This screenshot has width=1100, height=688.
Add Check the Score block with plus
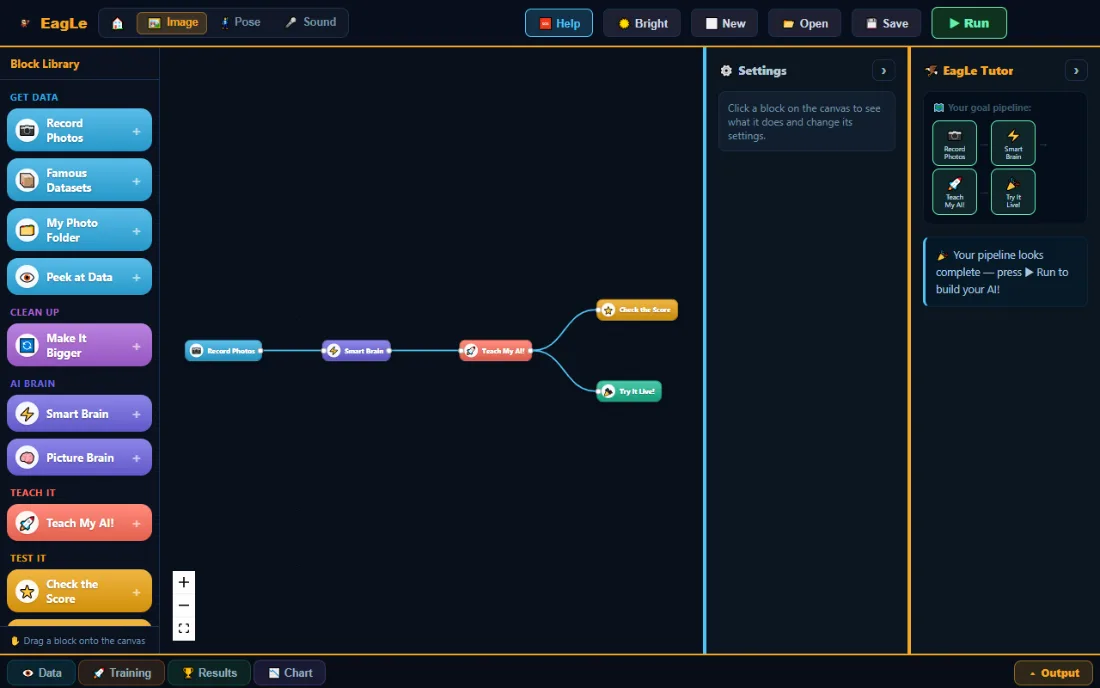[137, 592]
